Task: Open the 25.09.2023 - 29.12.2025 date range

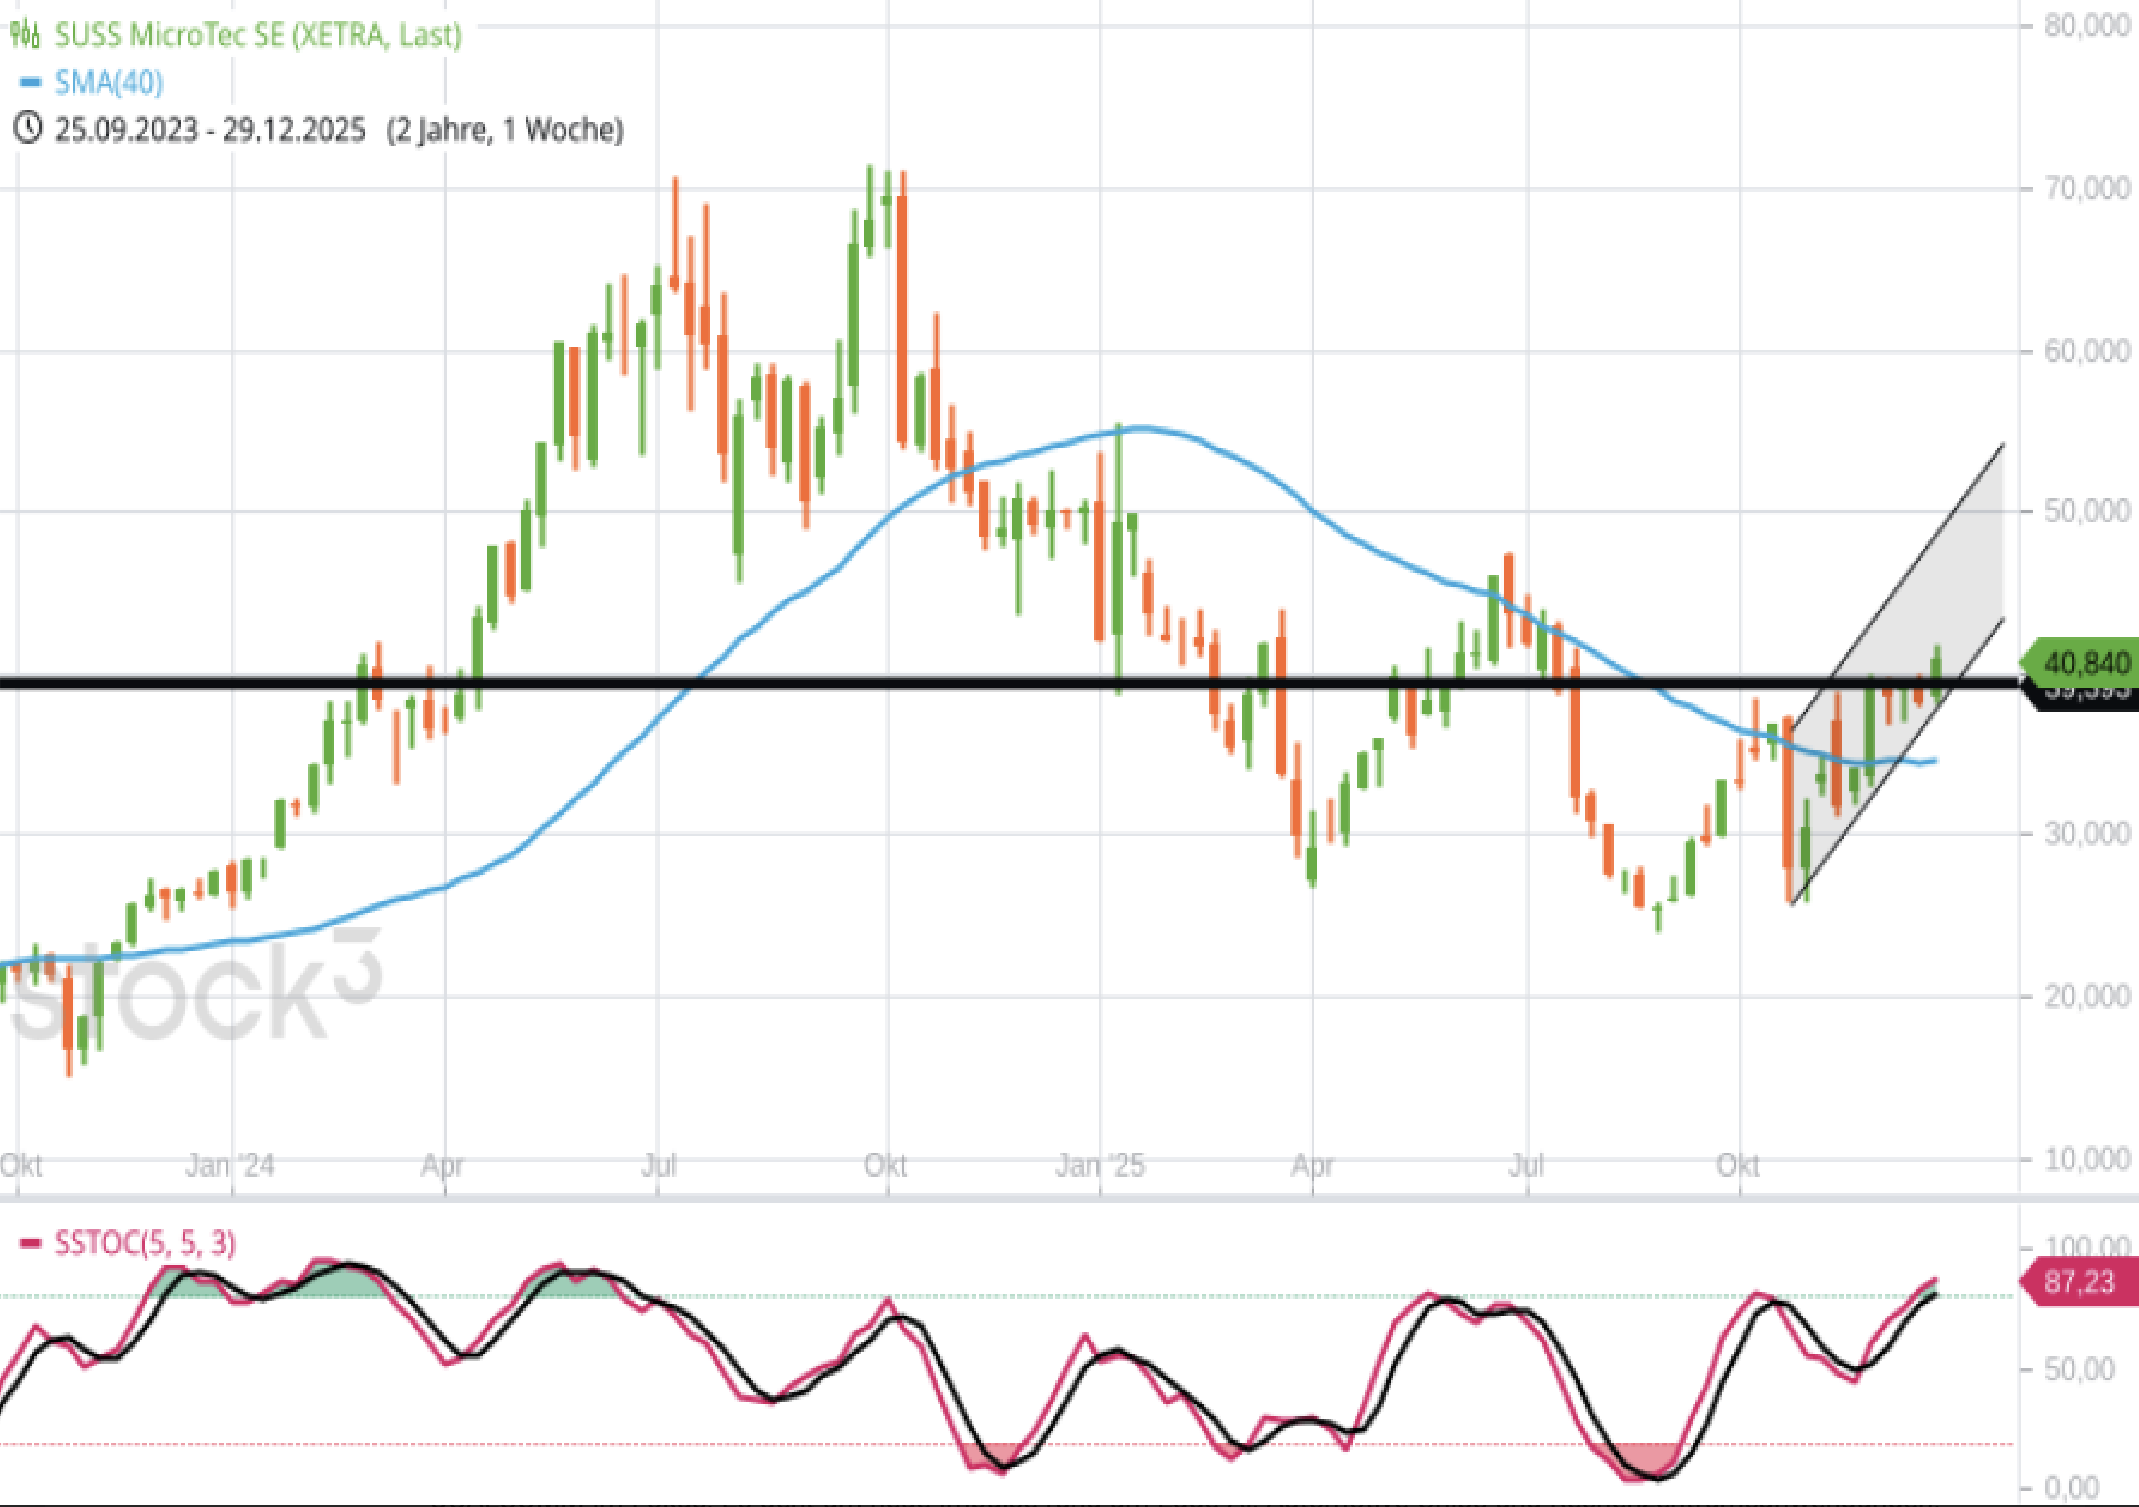Action: [x=210, y=129]
